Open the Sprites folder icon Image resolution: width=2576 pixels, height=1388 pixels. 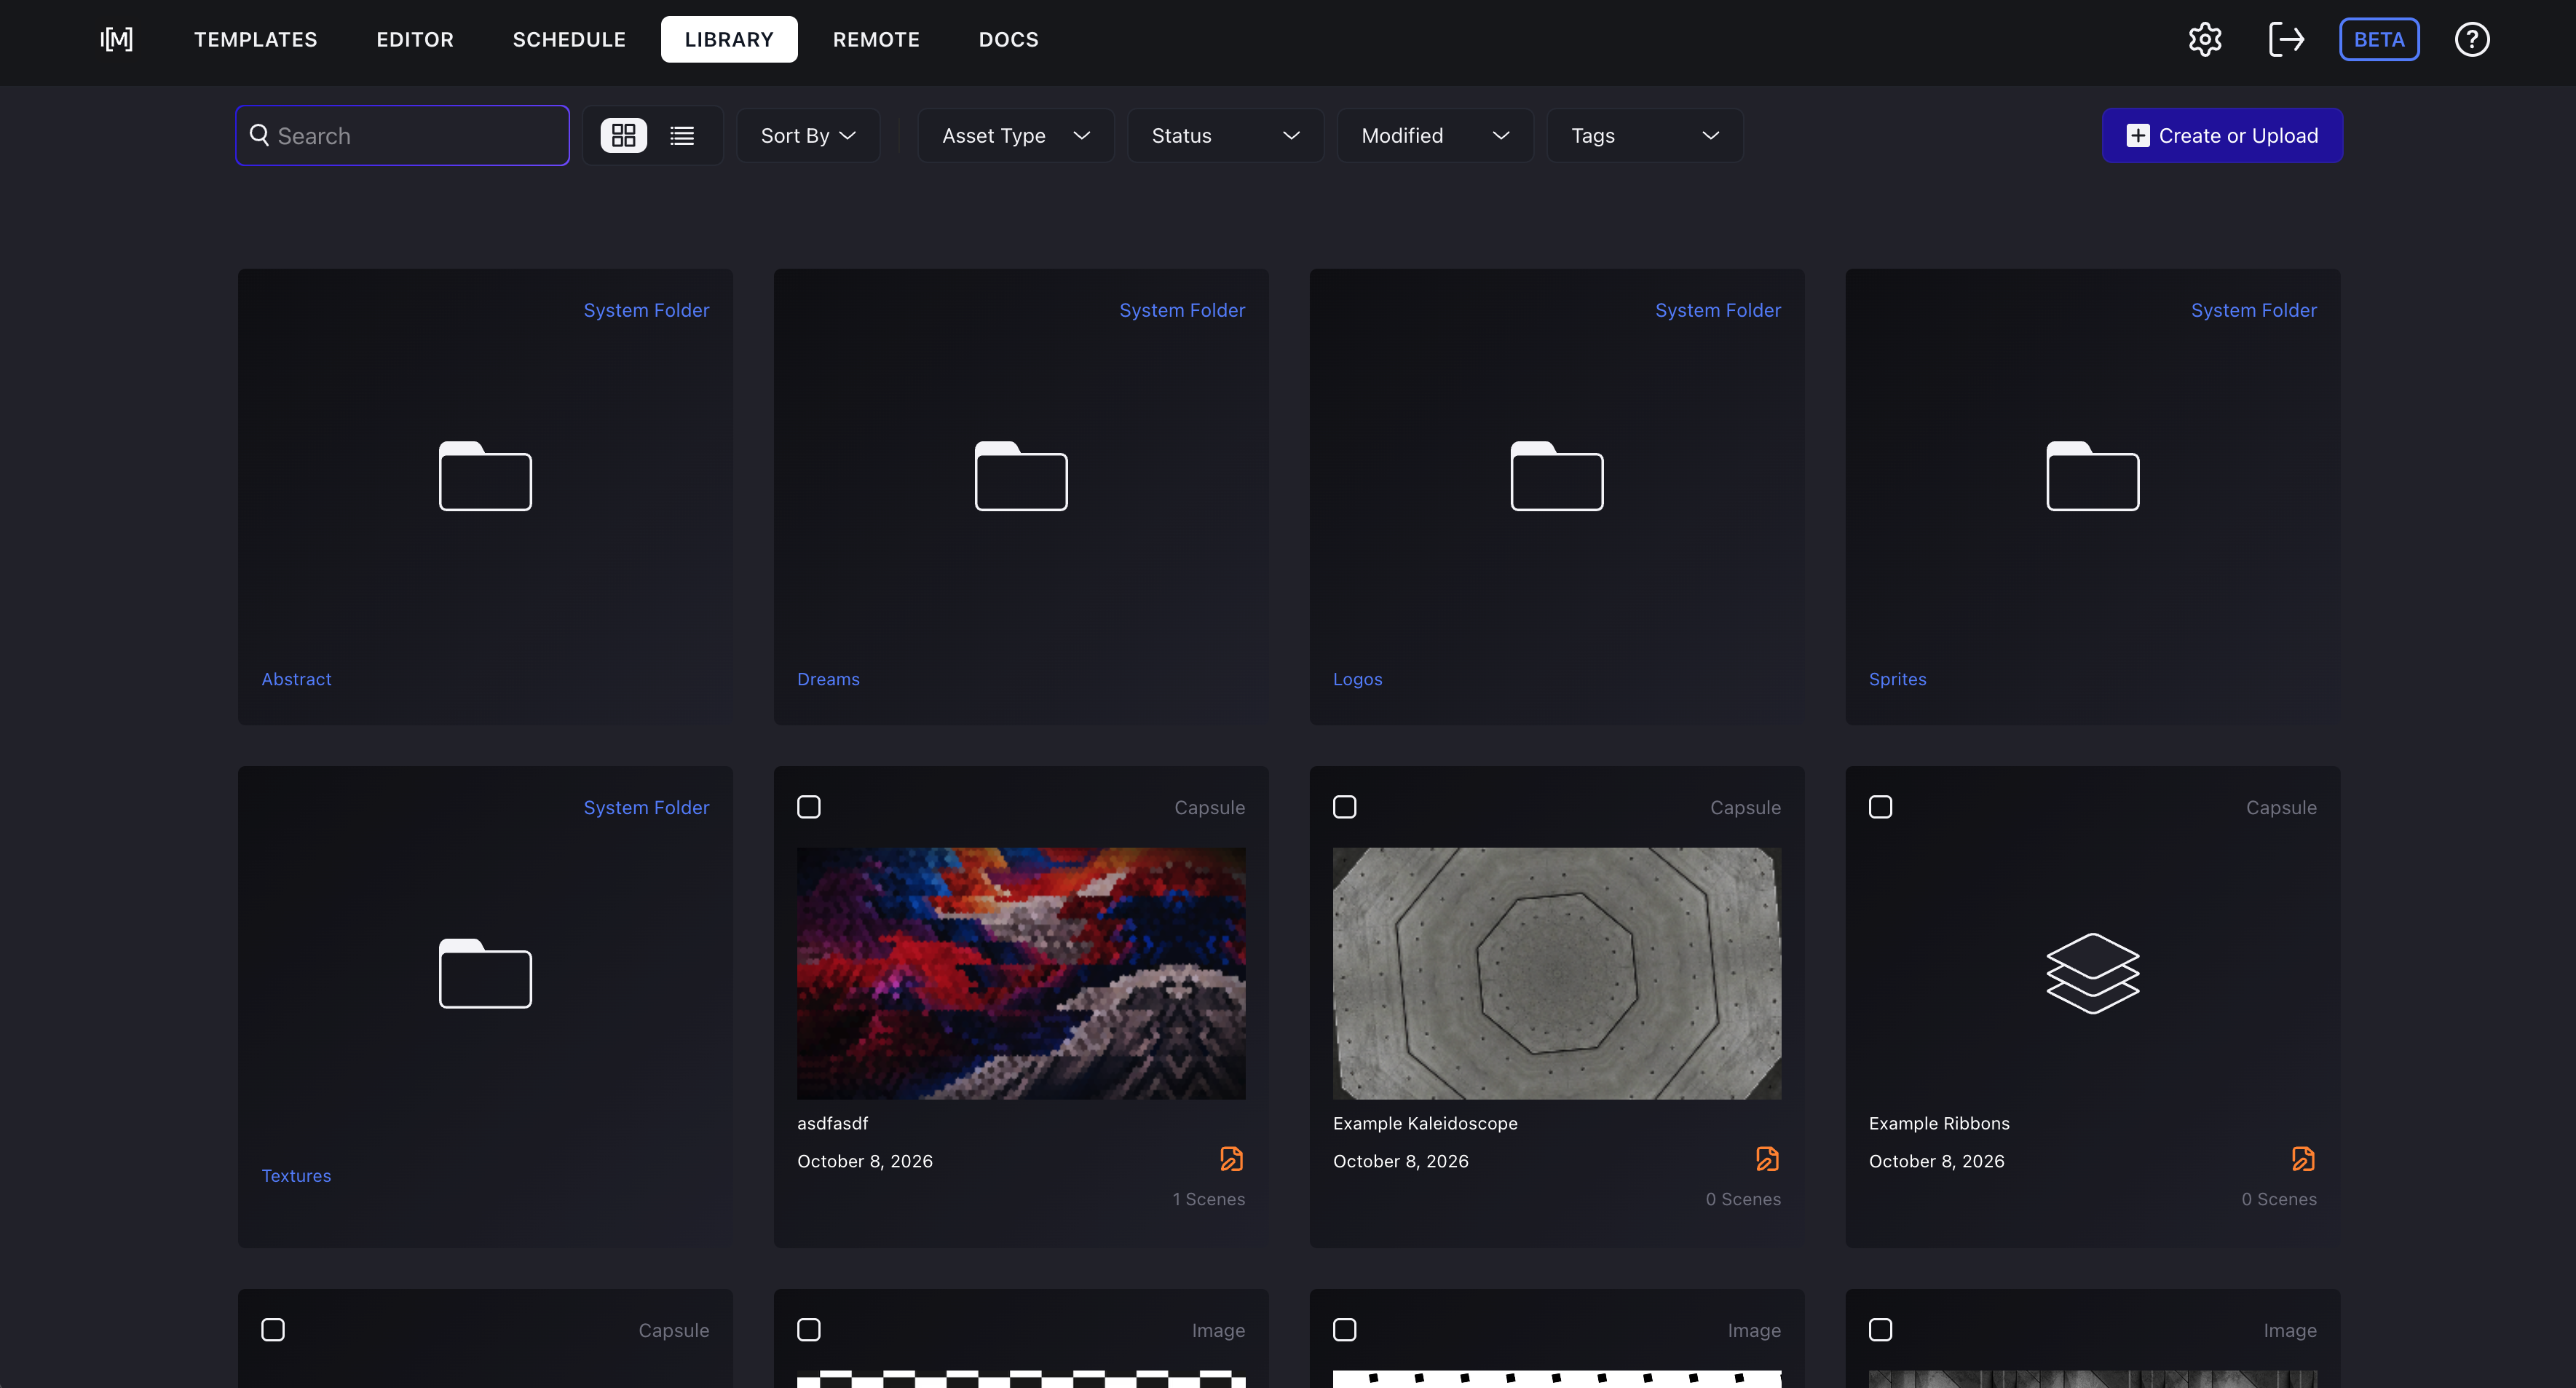coord(2093,476)
